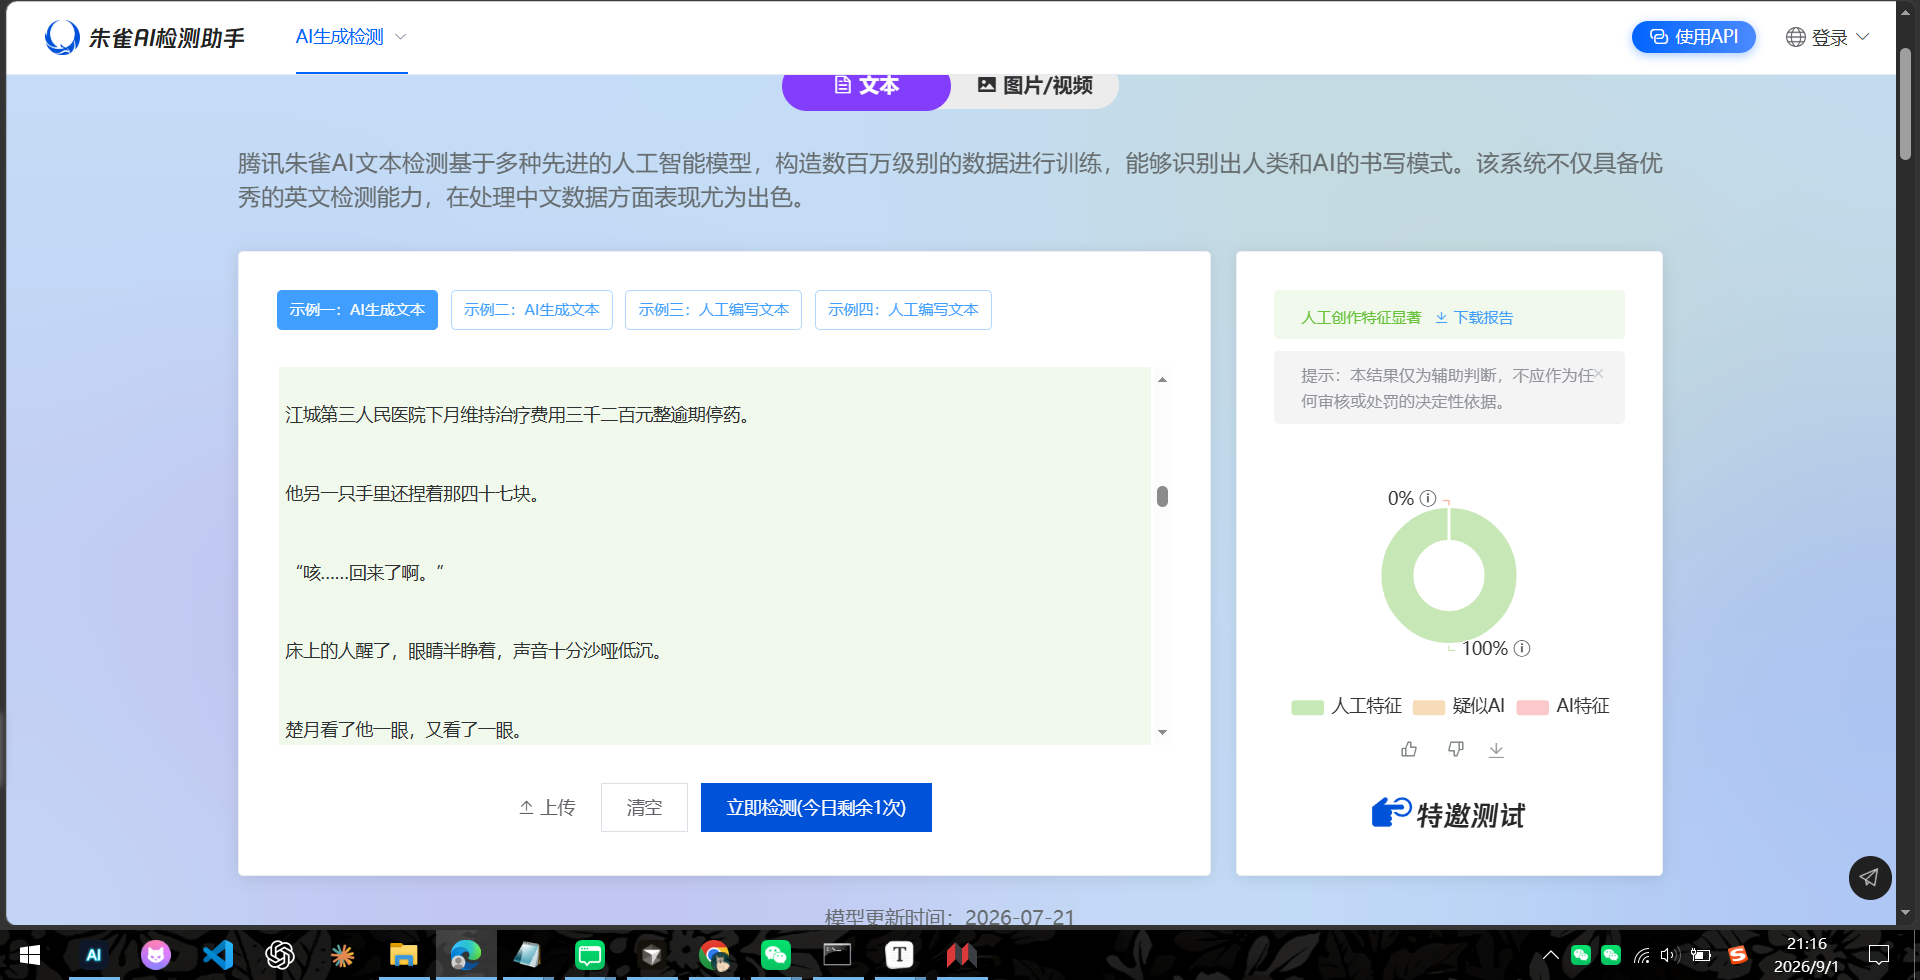Click the info icon beside 100%
This screenshot has width=1920, height=980.
[1522, 648]
